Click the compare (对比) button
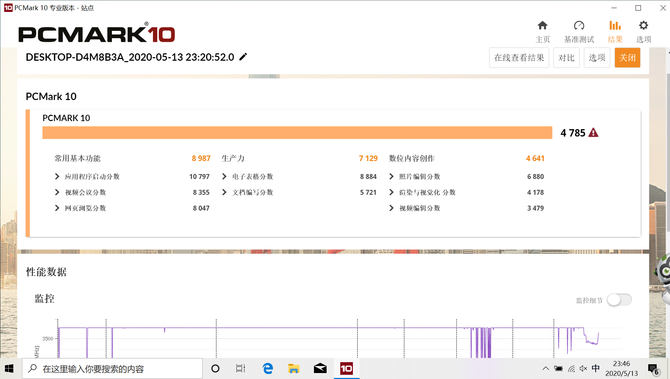 (x=566, y=58)
